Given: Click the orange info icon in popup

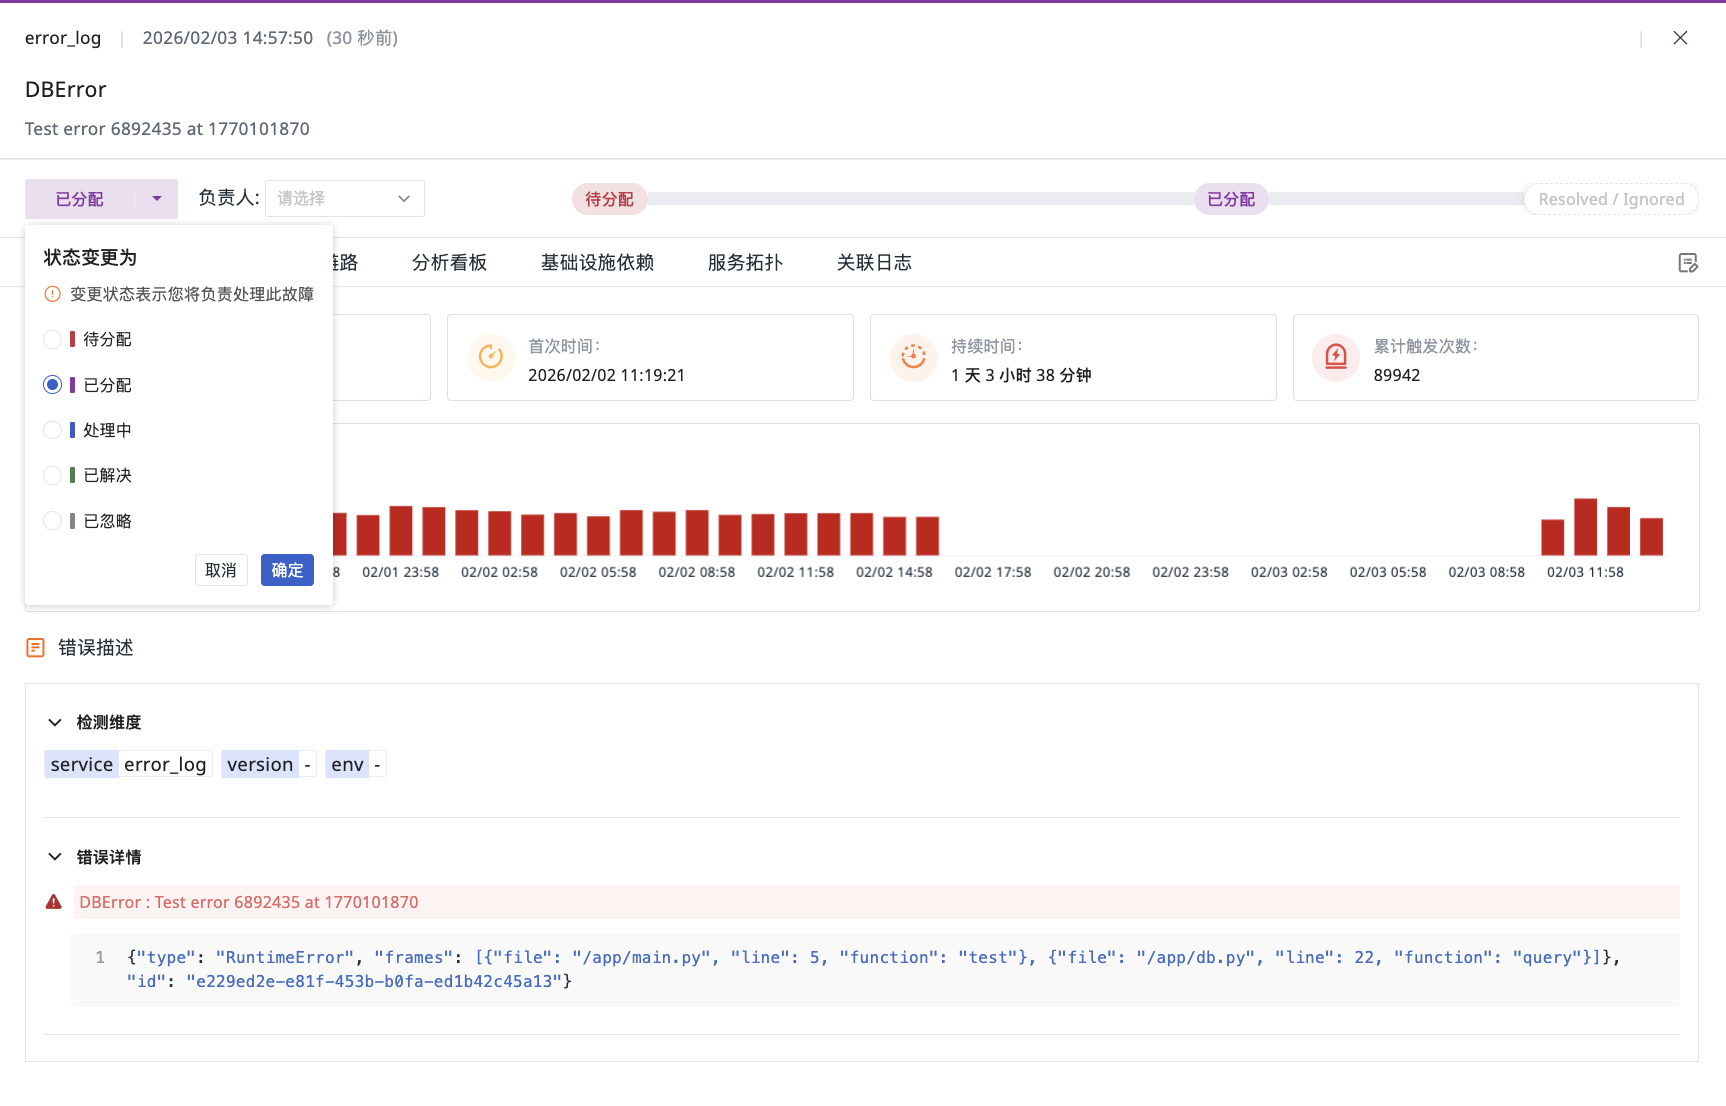Looking at the screenshot, I should (53, 294).
